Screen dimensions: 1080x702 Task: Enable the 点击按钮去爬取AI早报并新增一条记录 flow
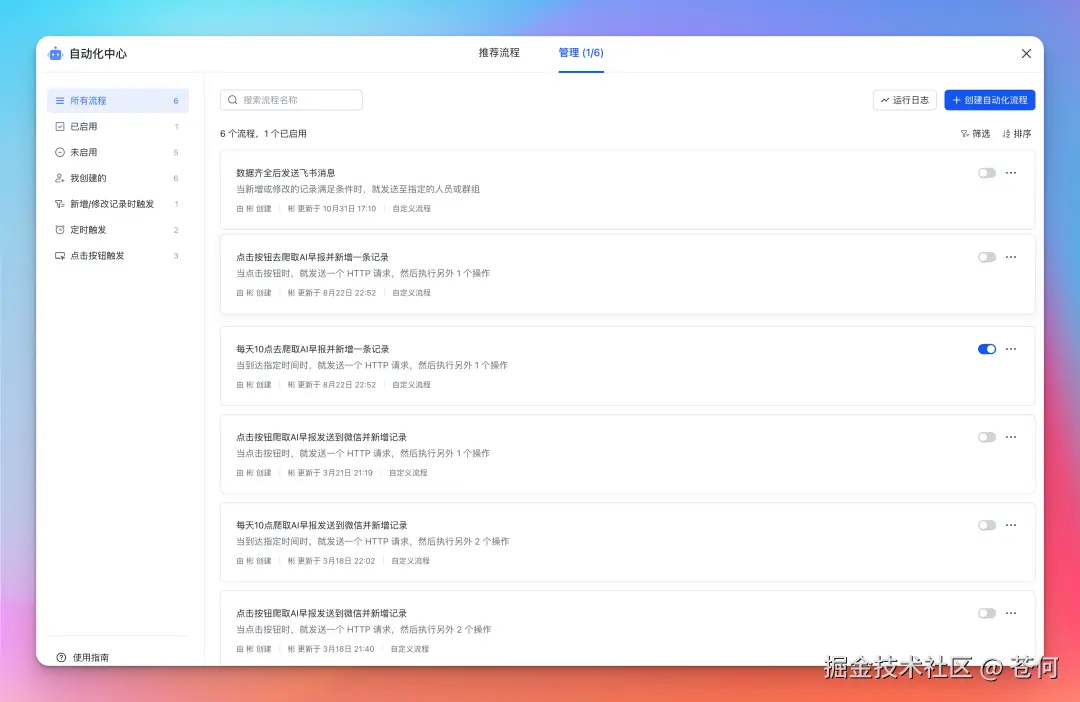coord(986,257)
